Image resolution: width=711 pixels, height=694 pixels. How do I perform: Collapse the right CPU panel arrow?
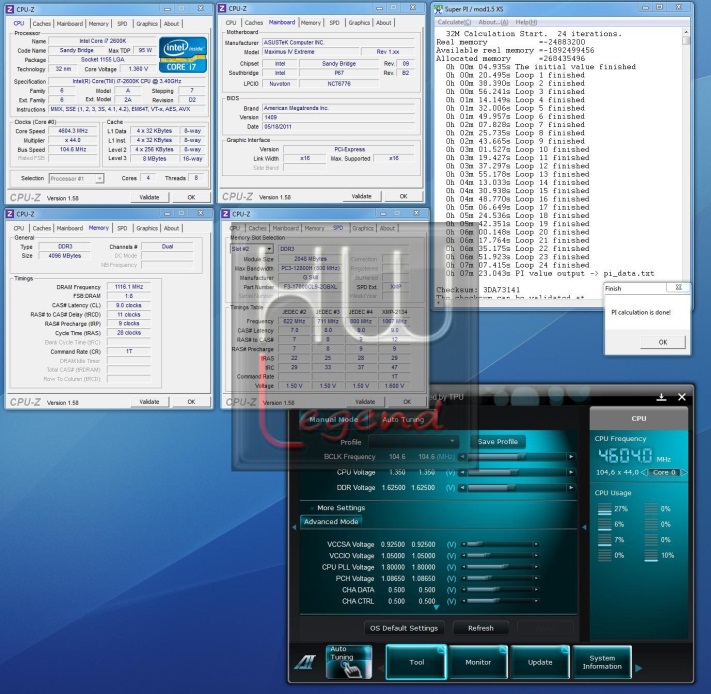pyautogui.click(x=584, y=527)
